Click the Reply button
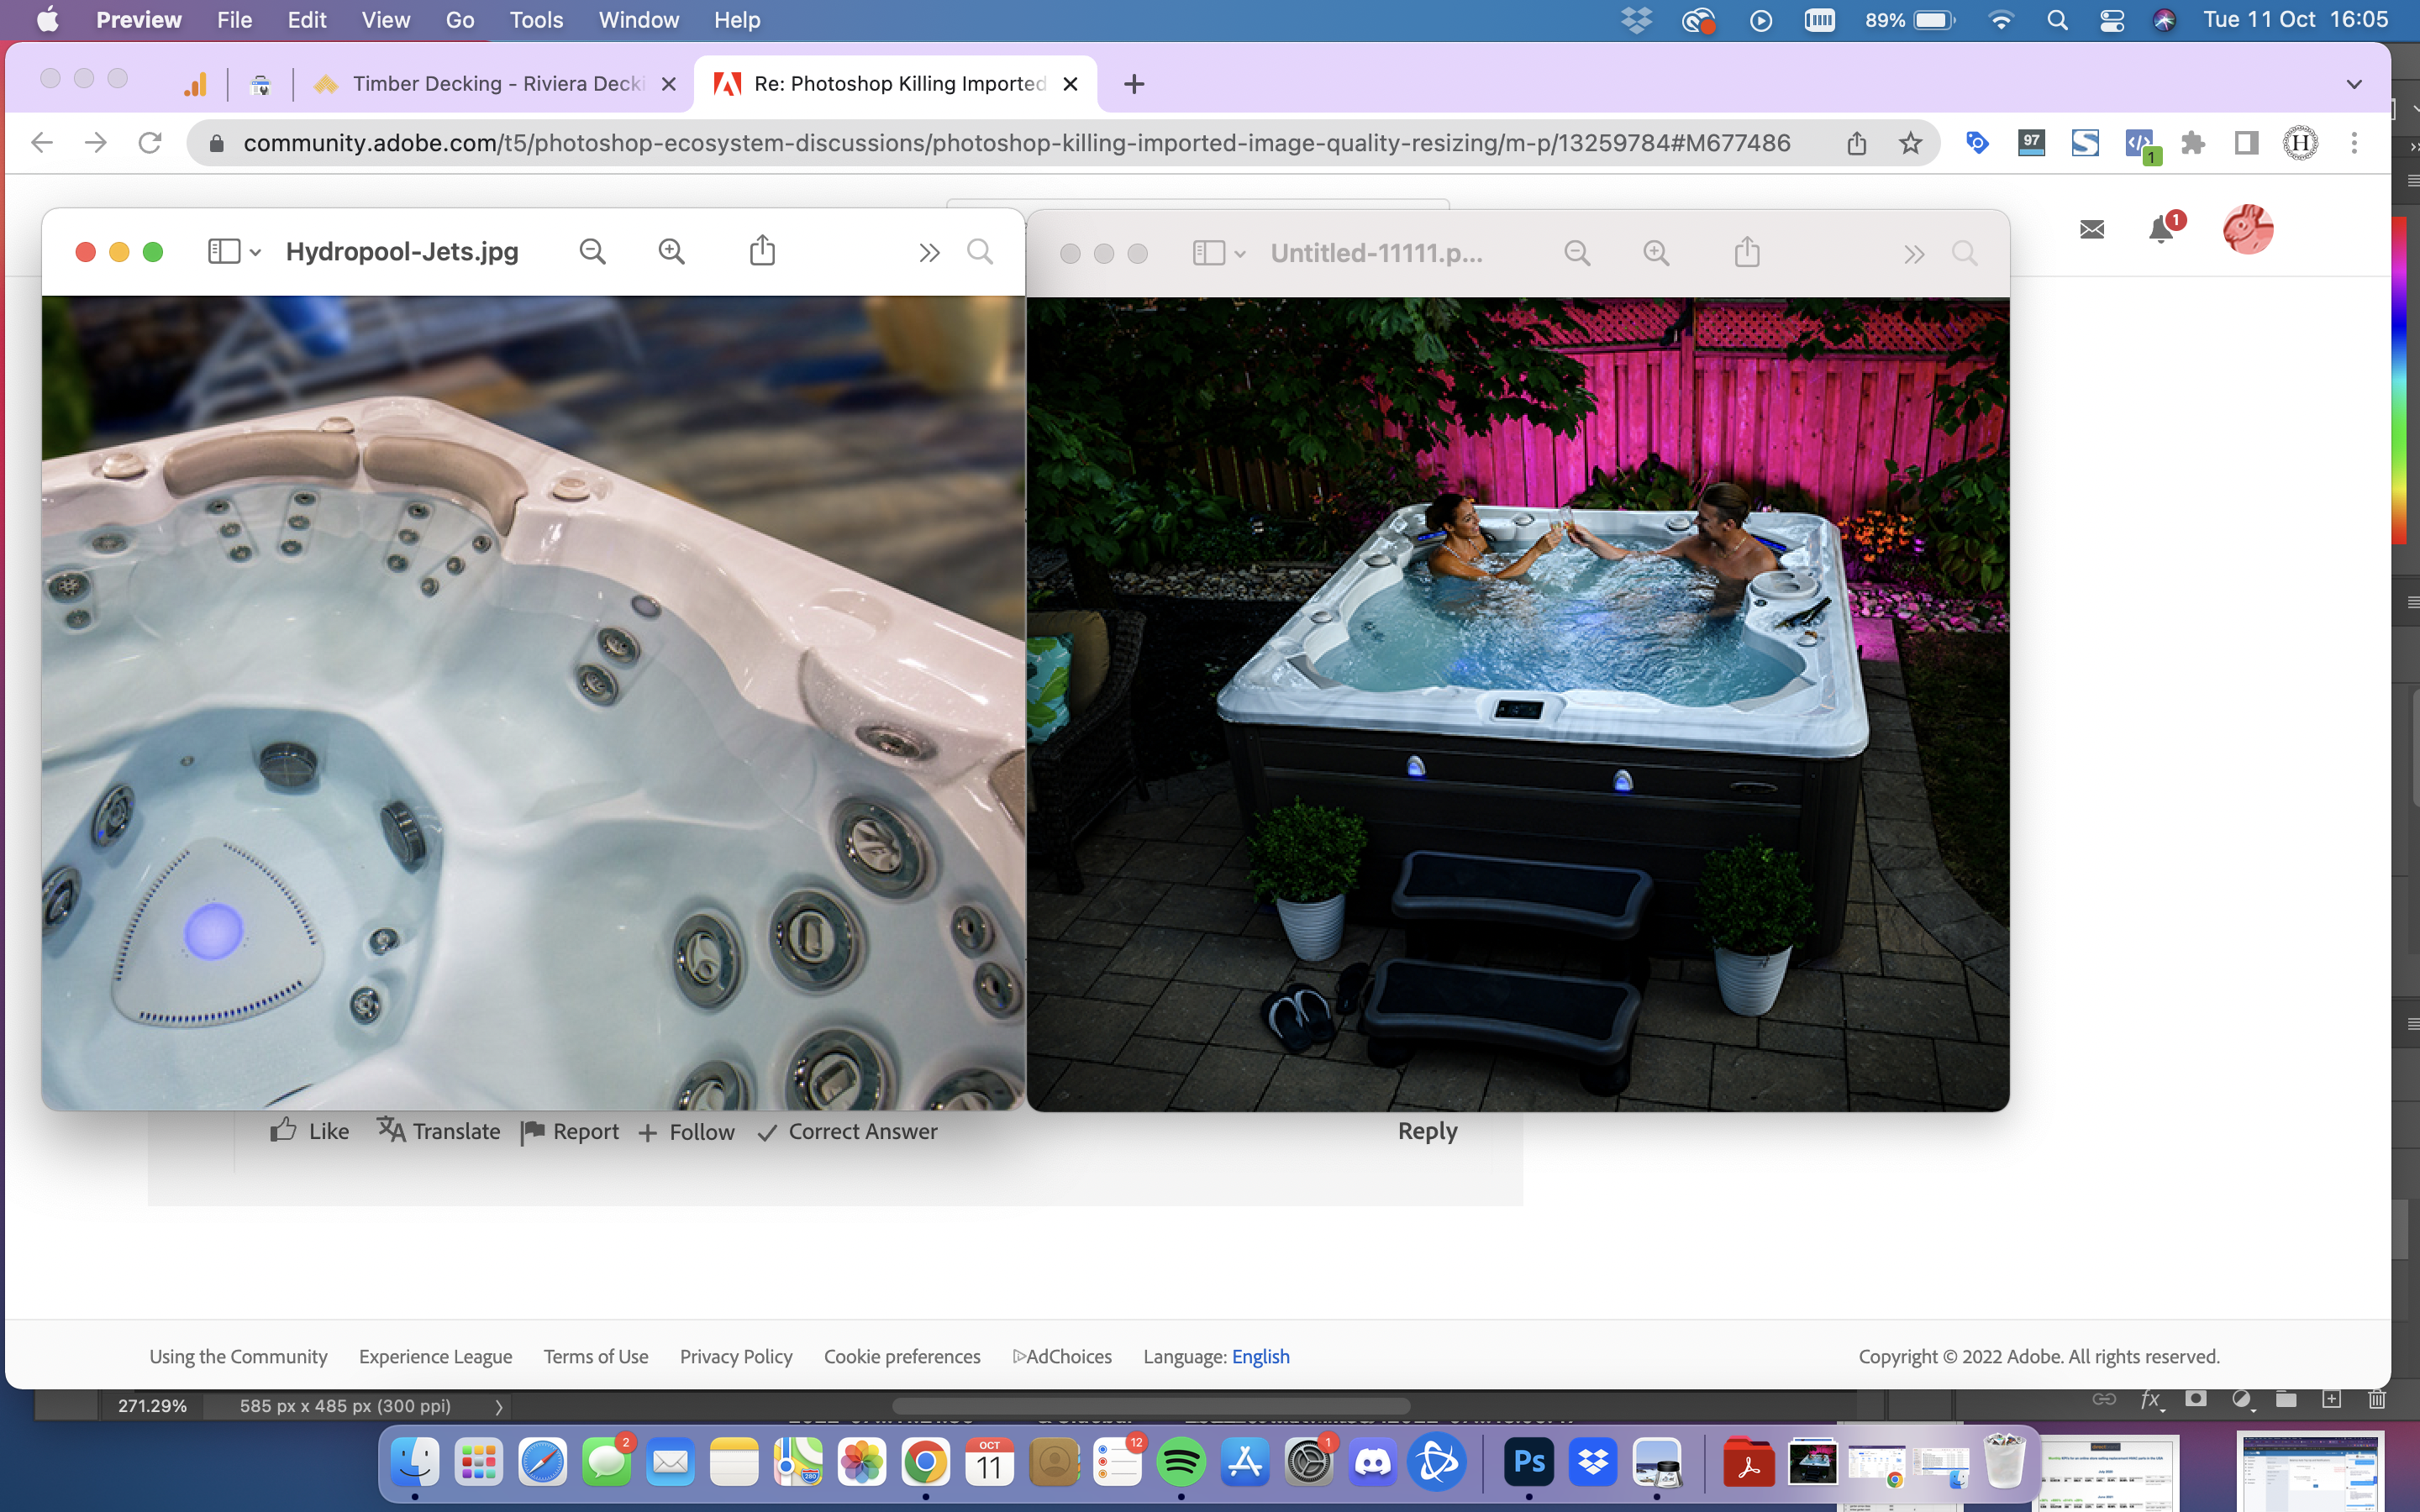The width and height of the screenshot is (2420, 1512). [x=1427, y=1131]
